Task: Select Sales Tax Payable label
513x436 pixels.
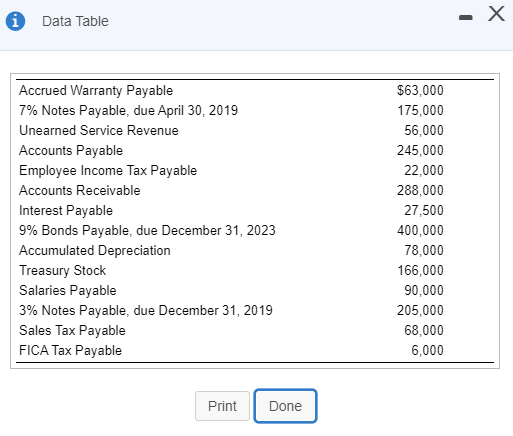Action: (72, 331)
